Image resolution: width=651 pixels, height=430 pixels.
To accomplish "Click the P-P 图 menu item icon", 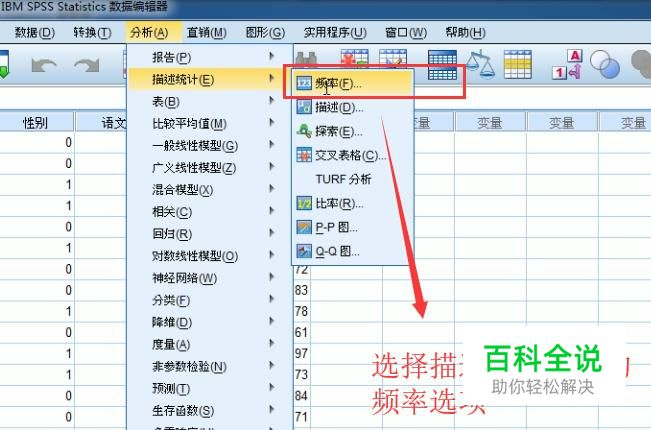I will 304,227.
